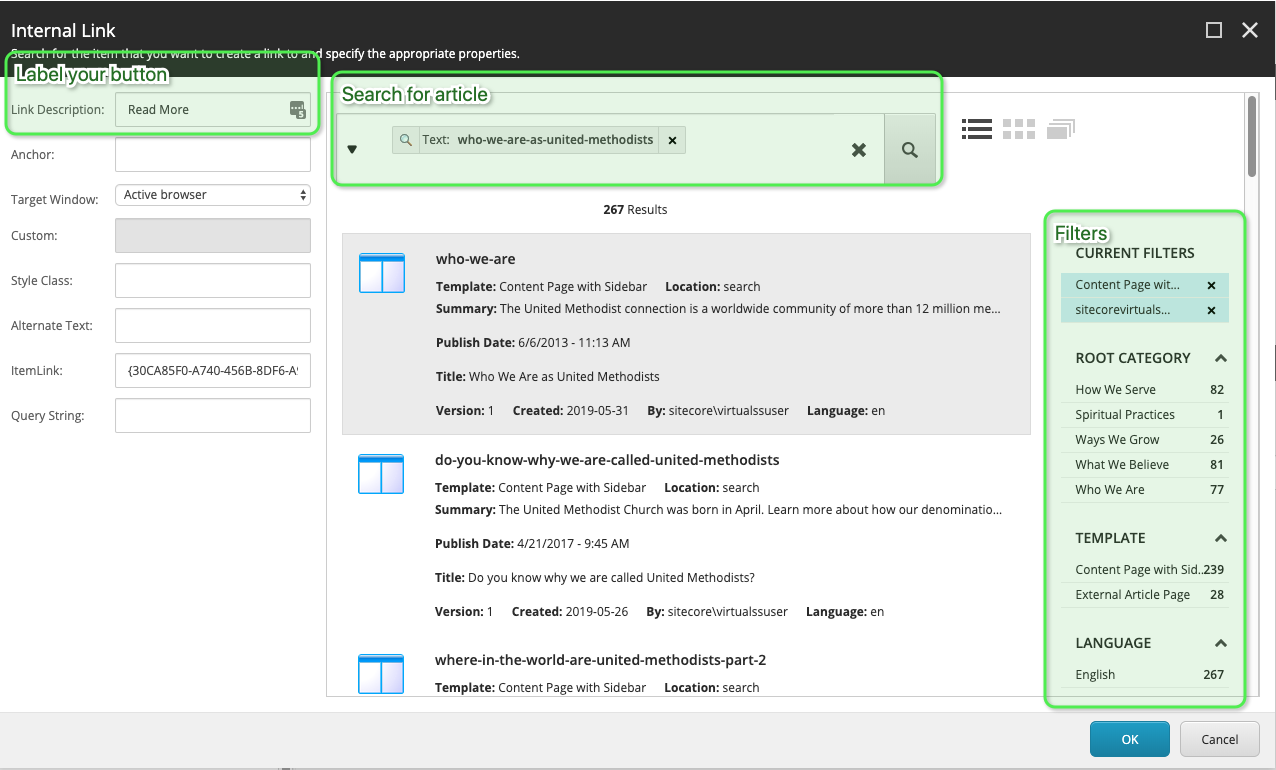1276x770 pixels.
Task: Filter by Ways We Grow category
Action: [1145, 440]
